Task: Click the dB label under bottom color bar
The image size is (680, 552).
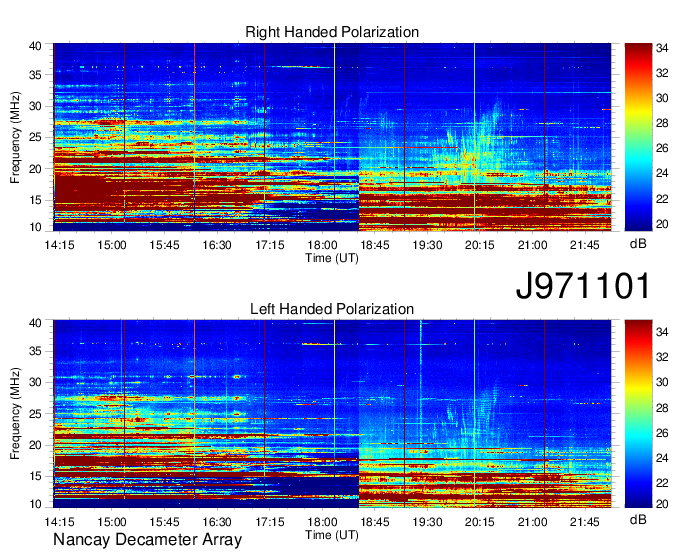Action: [638, 519]
